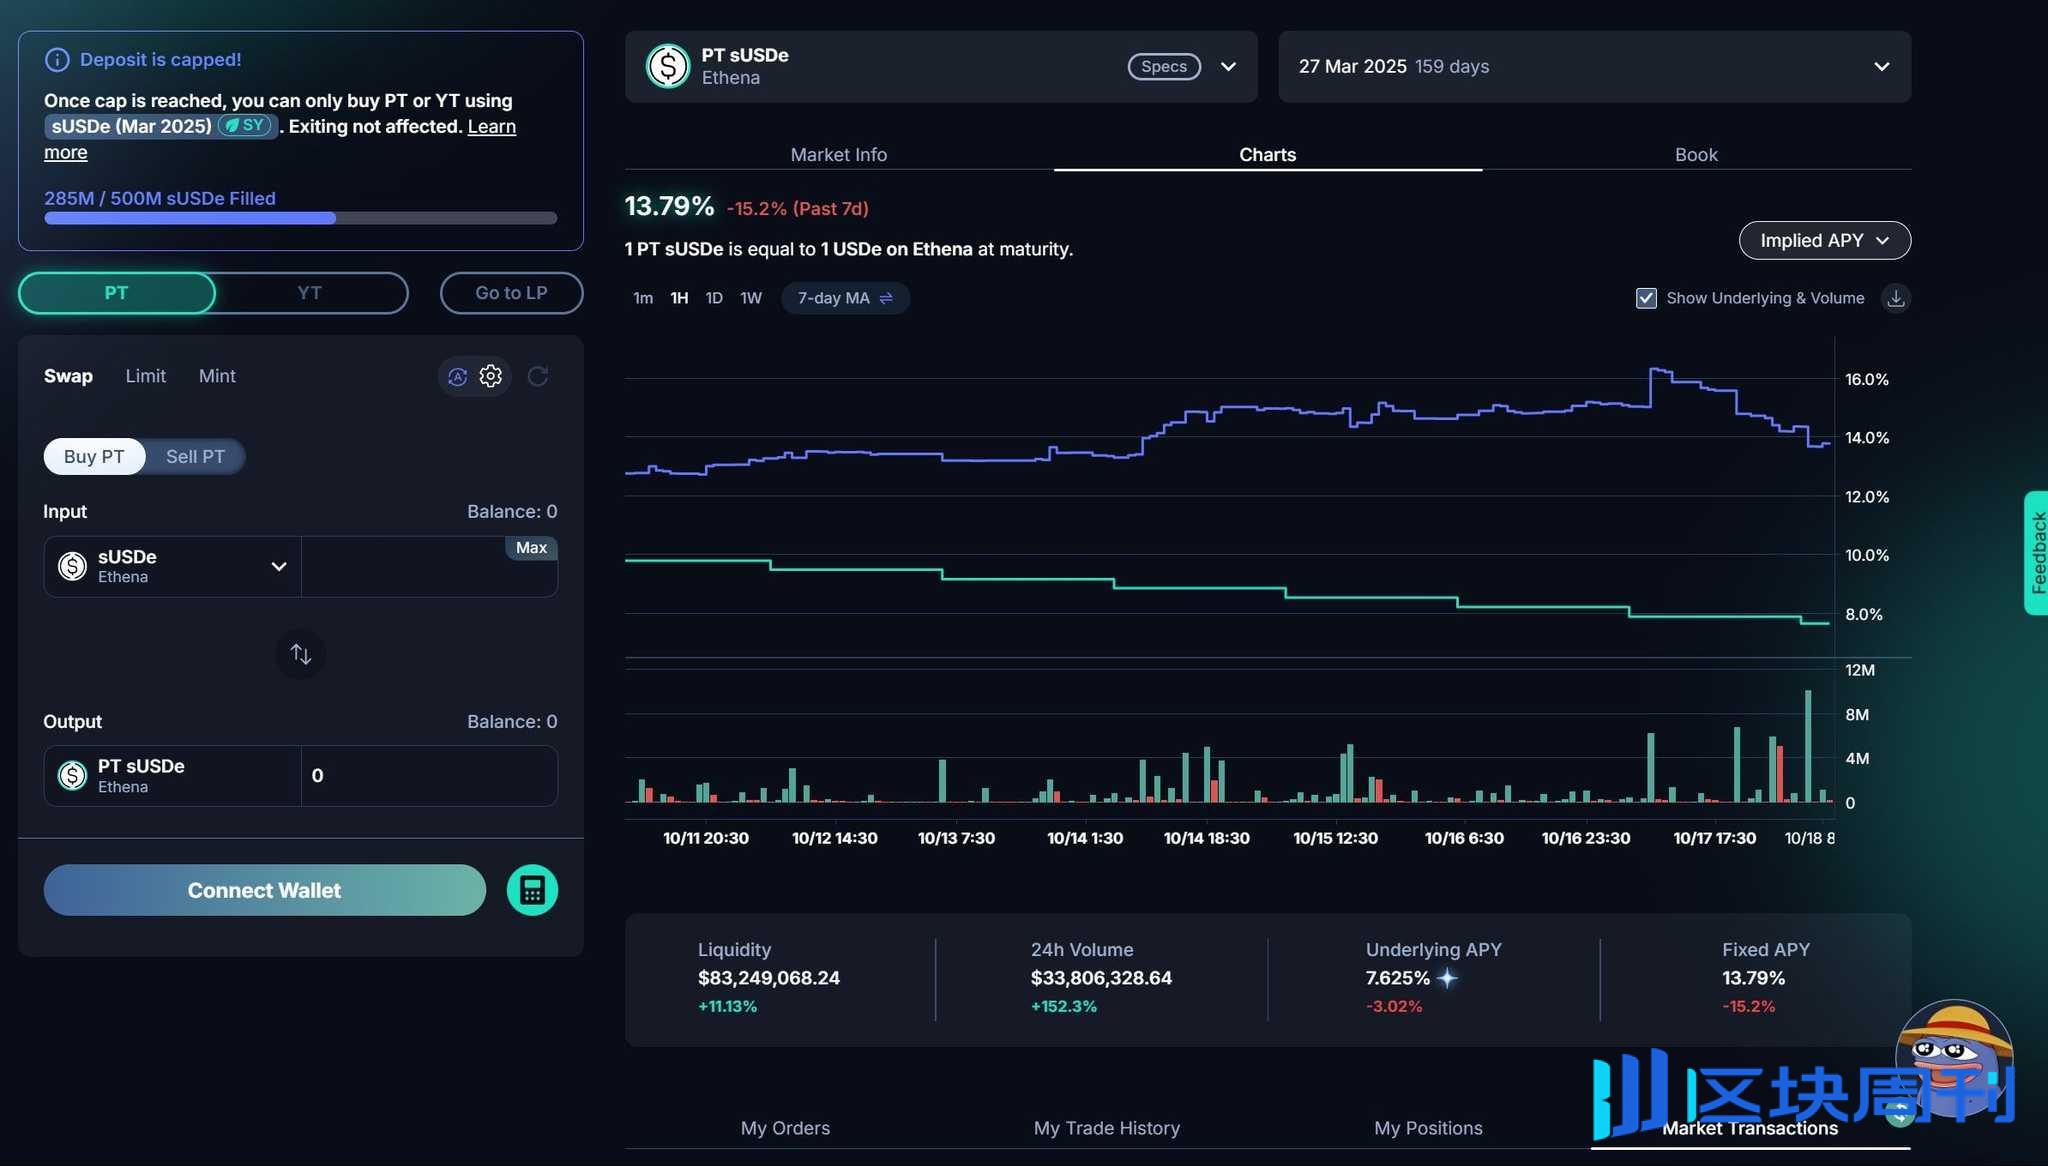Click the Liquidity value $83,249,068.24

click(769, 978)
